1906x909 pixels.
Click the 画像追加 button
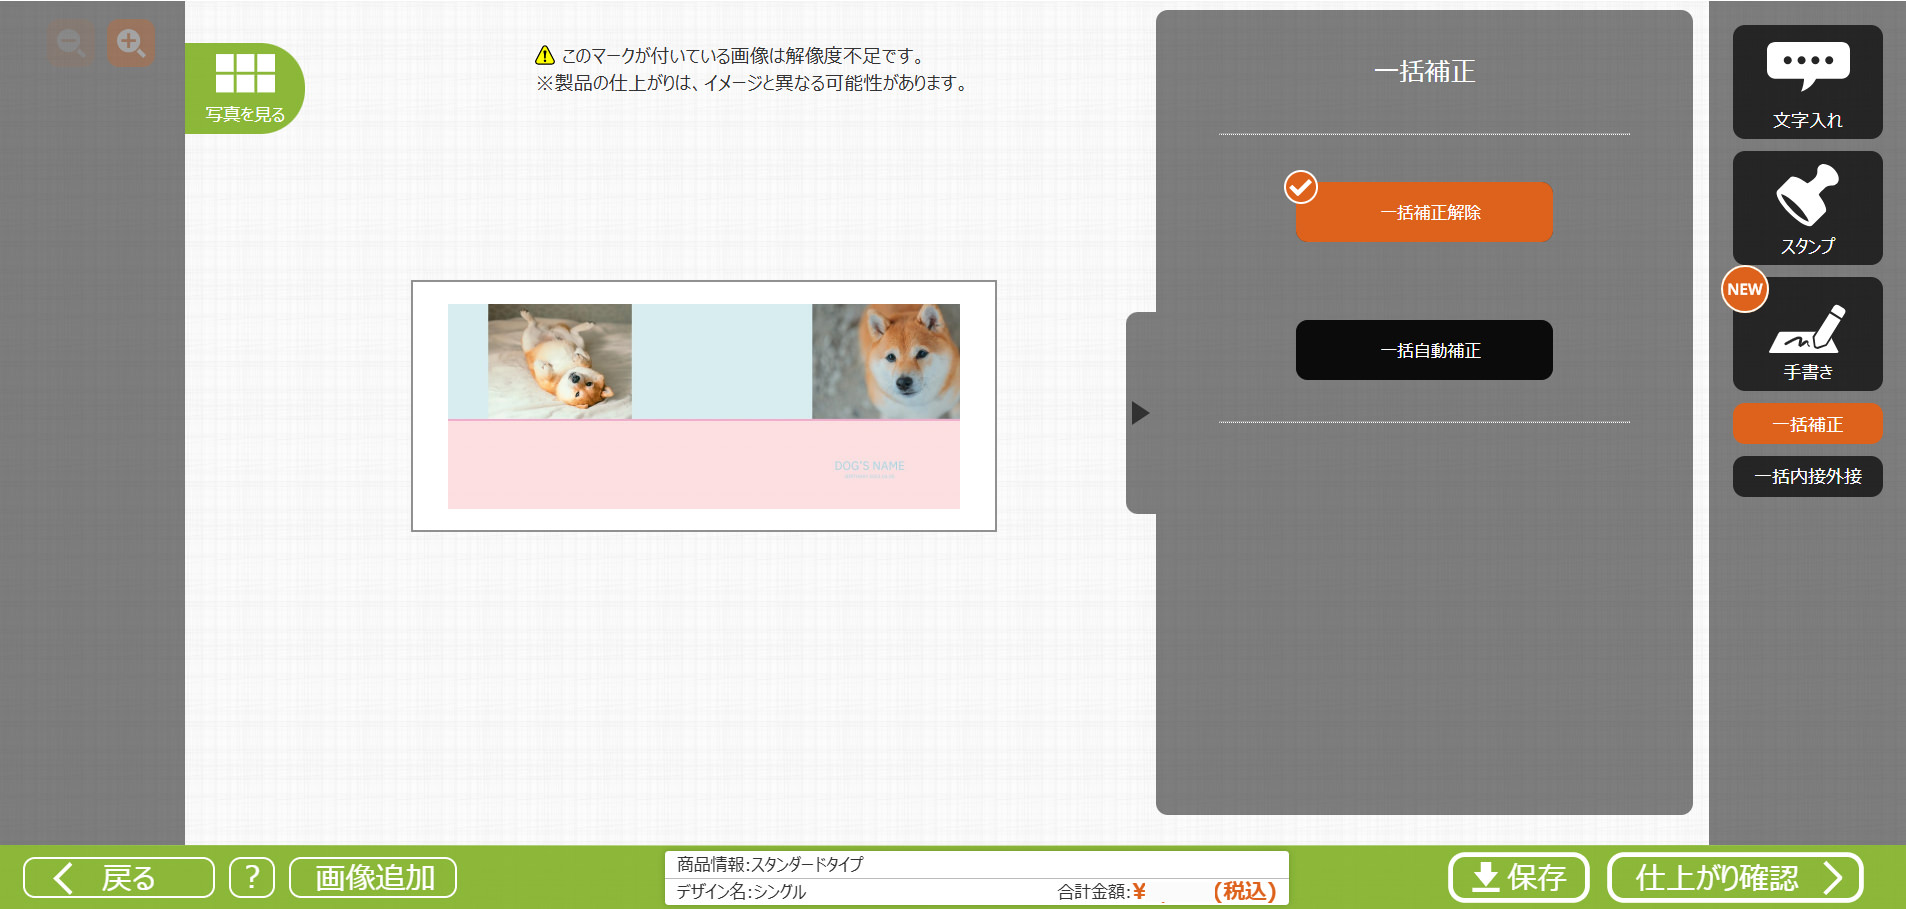[373, 878]
